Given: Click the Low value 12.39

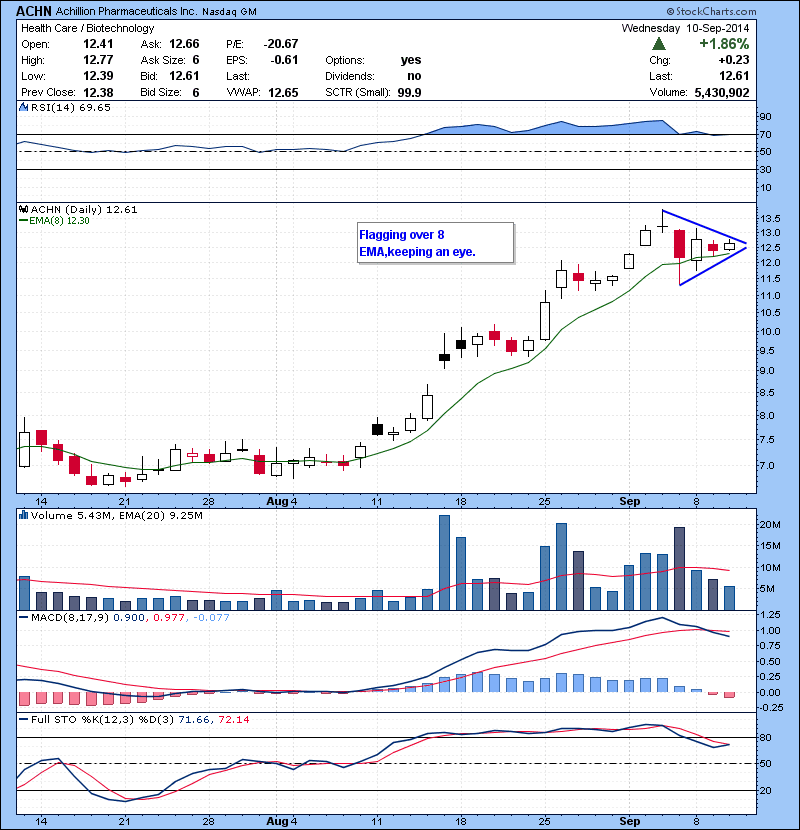Looking at the screenshot, I should click(x=98, y=76).
